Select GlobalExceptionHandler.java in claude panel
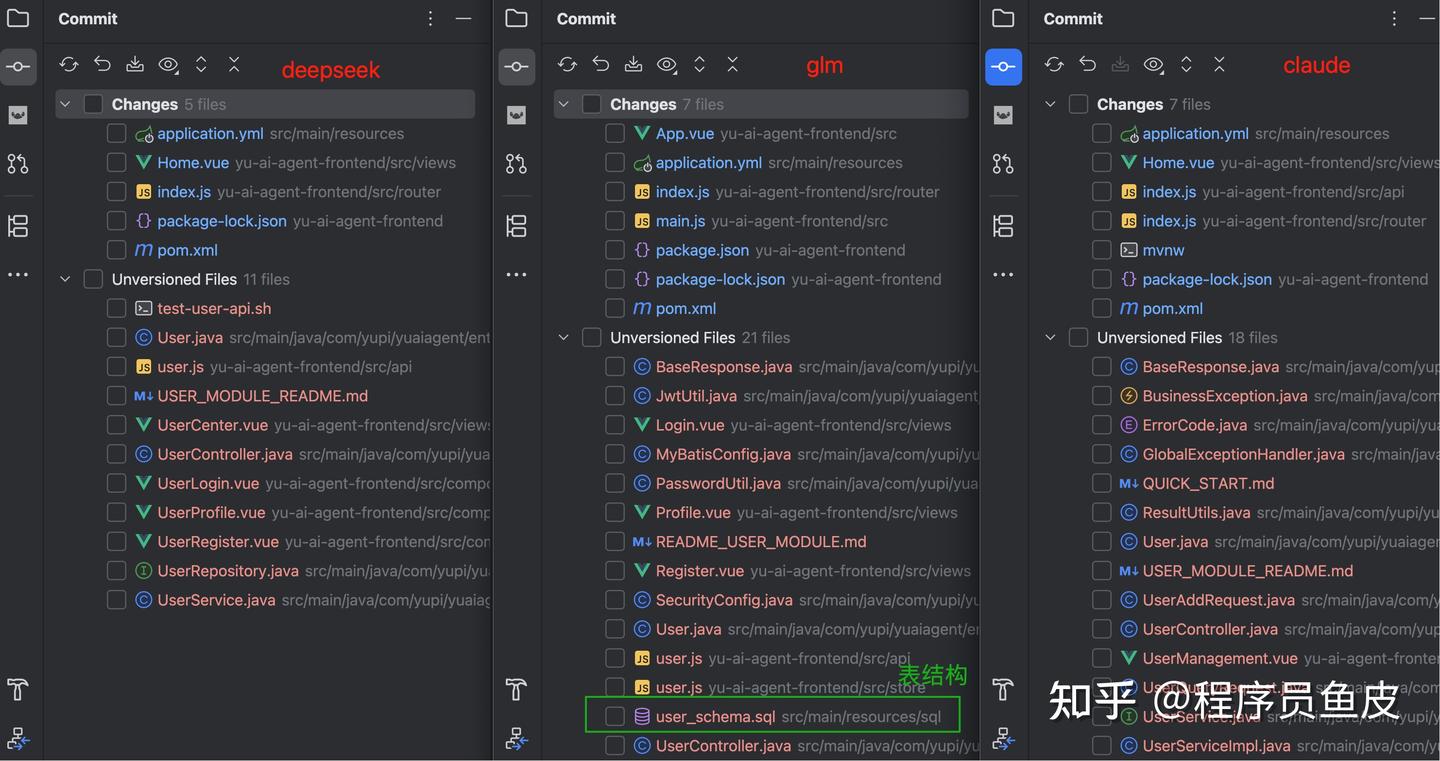The height and width of the screenshot is (761, 1440). (x=1244, y=454)
